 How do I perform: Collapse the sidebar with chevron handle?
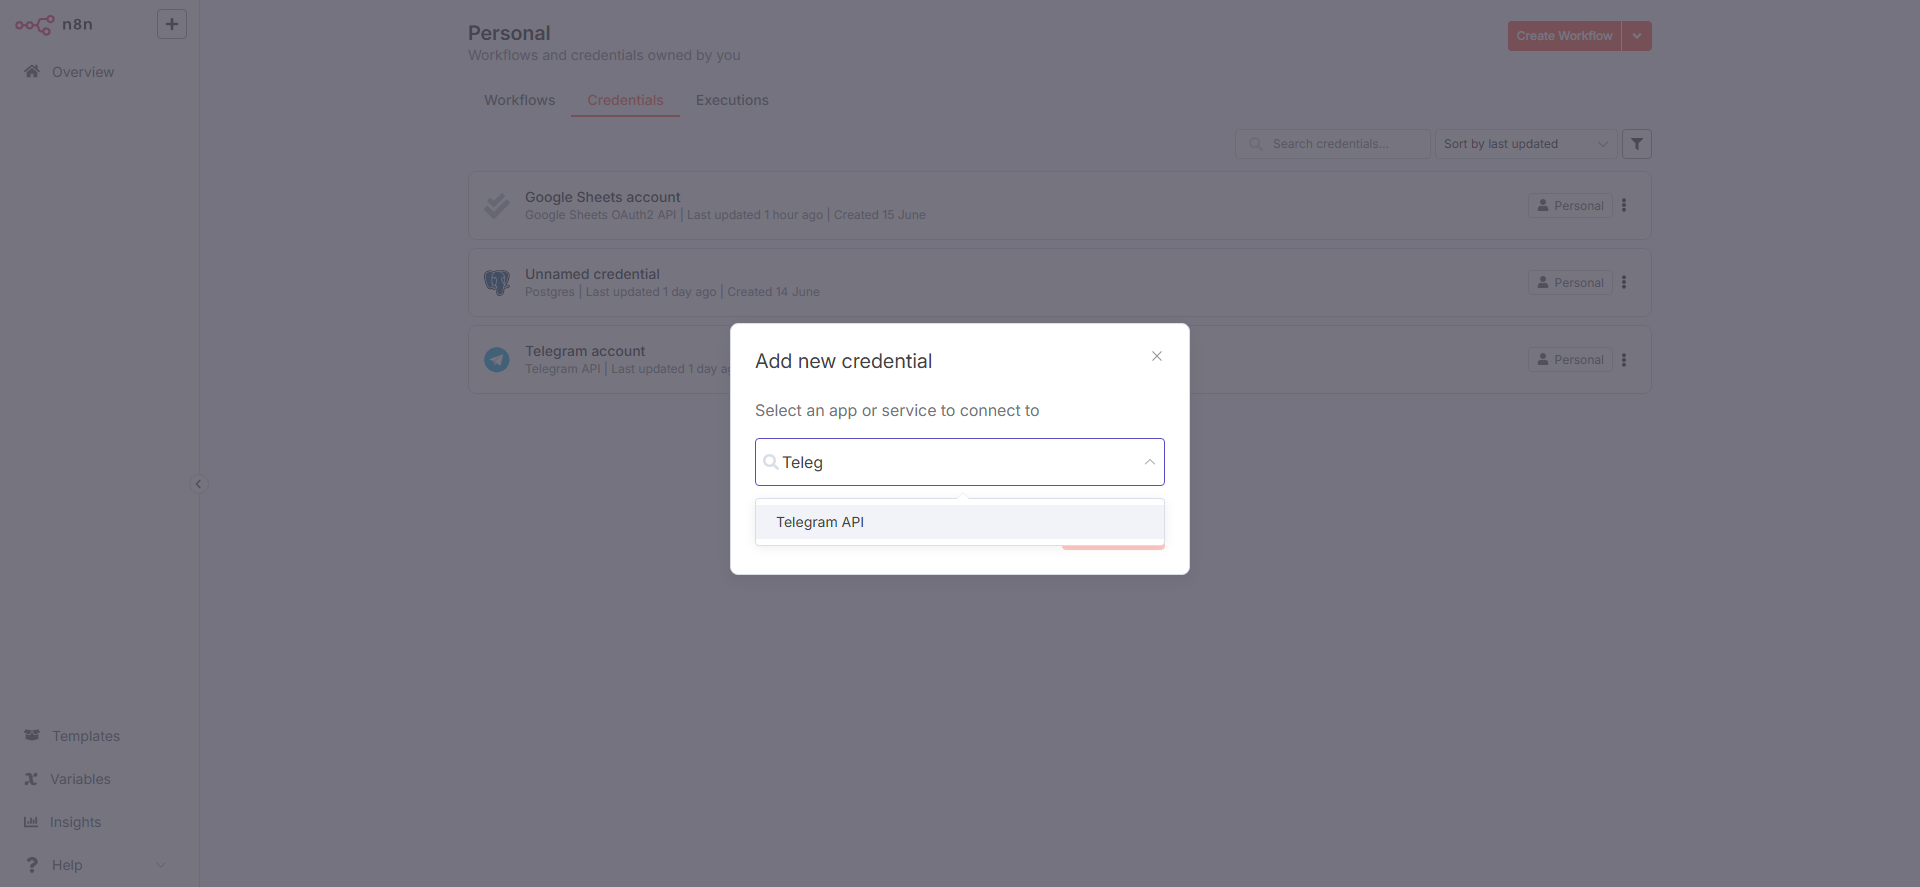click(198, 484)
